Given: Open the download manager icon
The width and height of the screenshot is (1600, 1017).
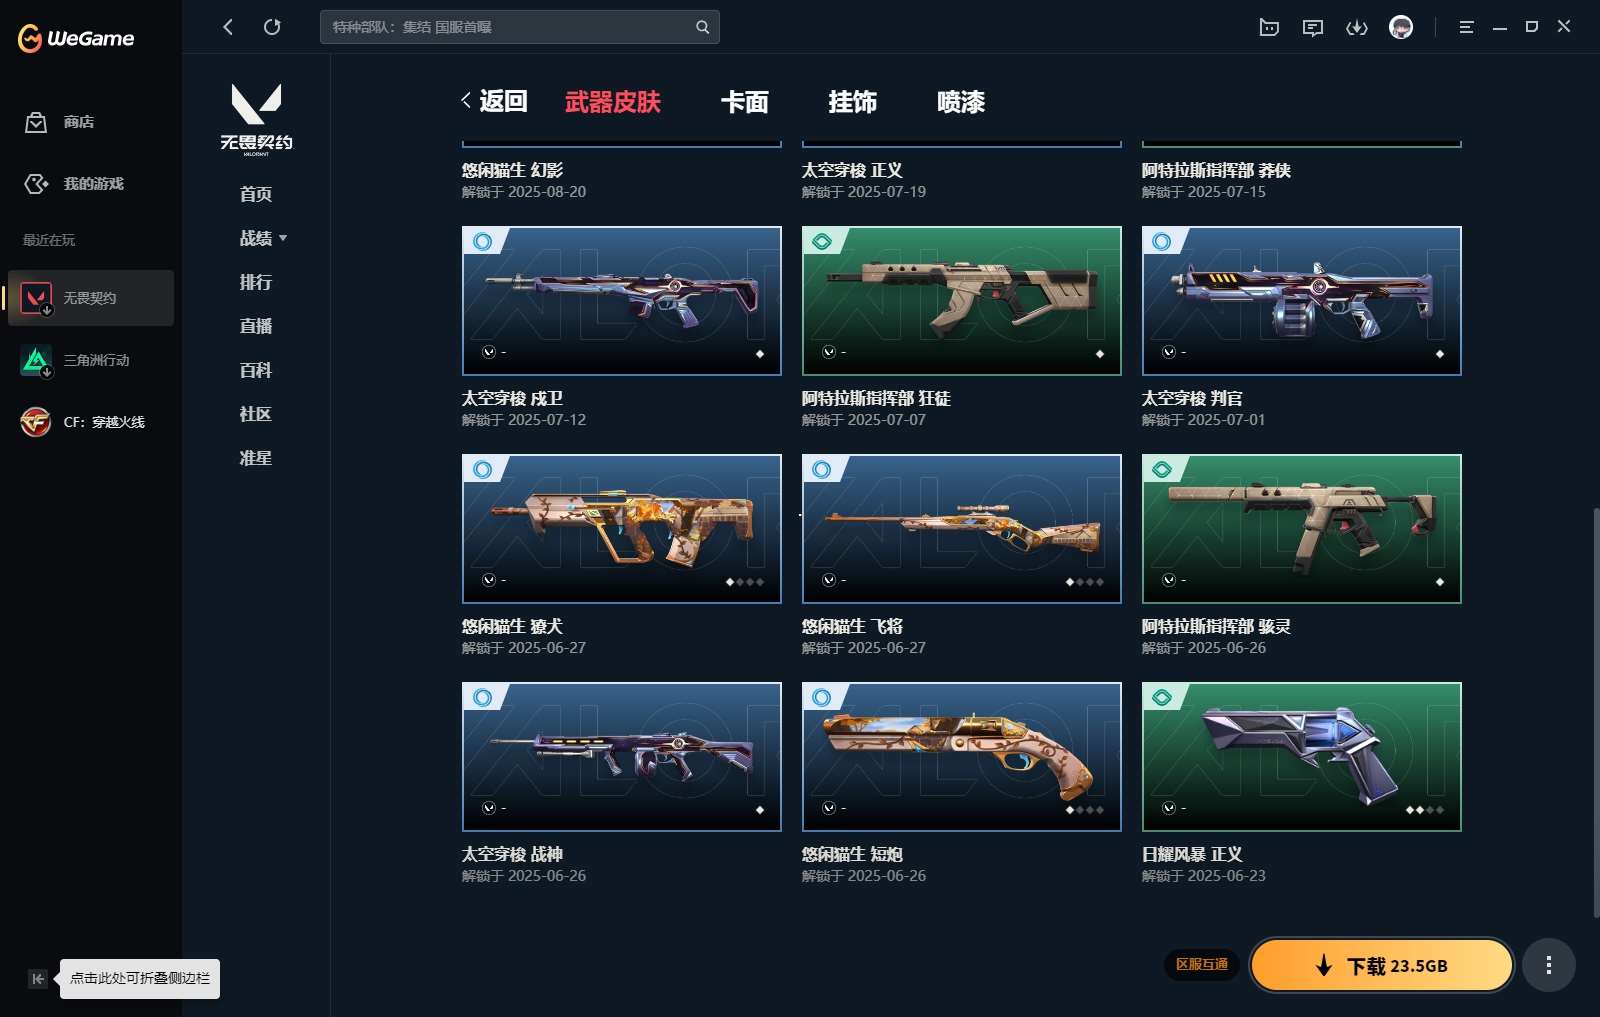Looking at the screenshot, I should pyautogui.click(x=1356, y=27).
